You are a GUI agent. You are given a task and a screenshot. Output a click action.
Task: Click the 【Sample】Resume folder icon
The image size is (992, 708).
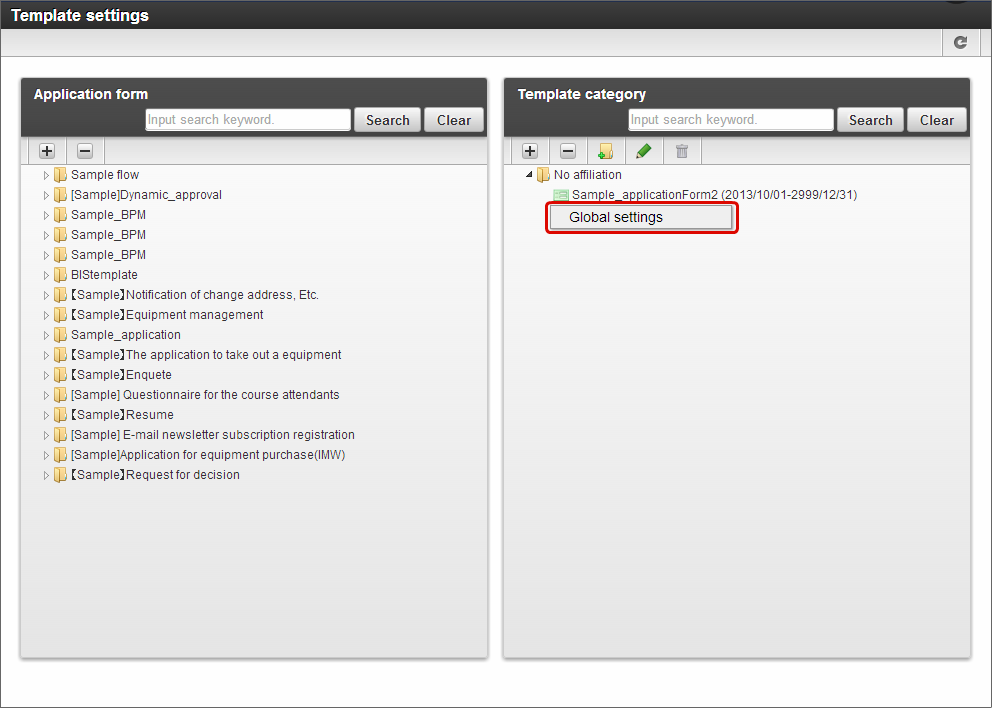click(60, 415)
